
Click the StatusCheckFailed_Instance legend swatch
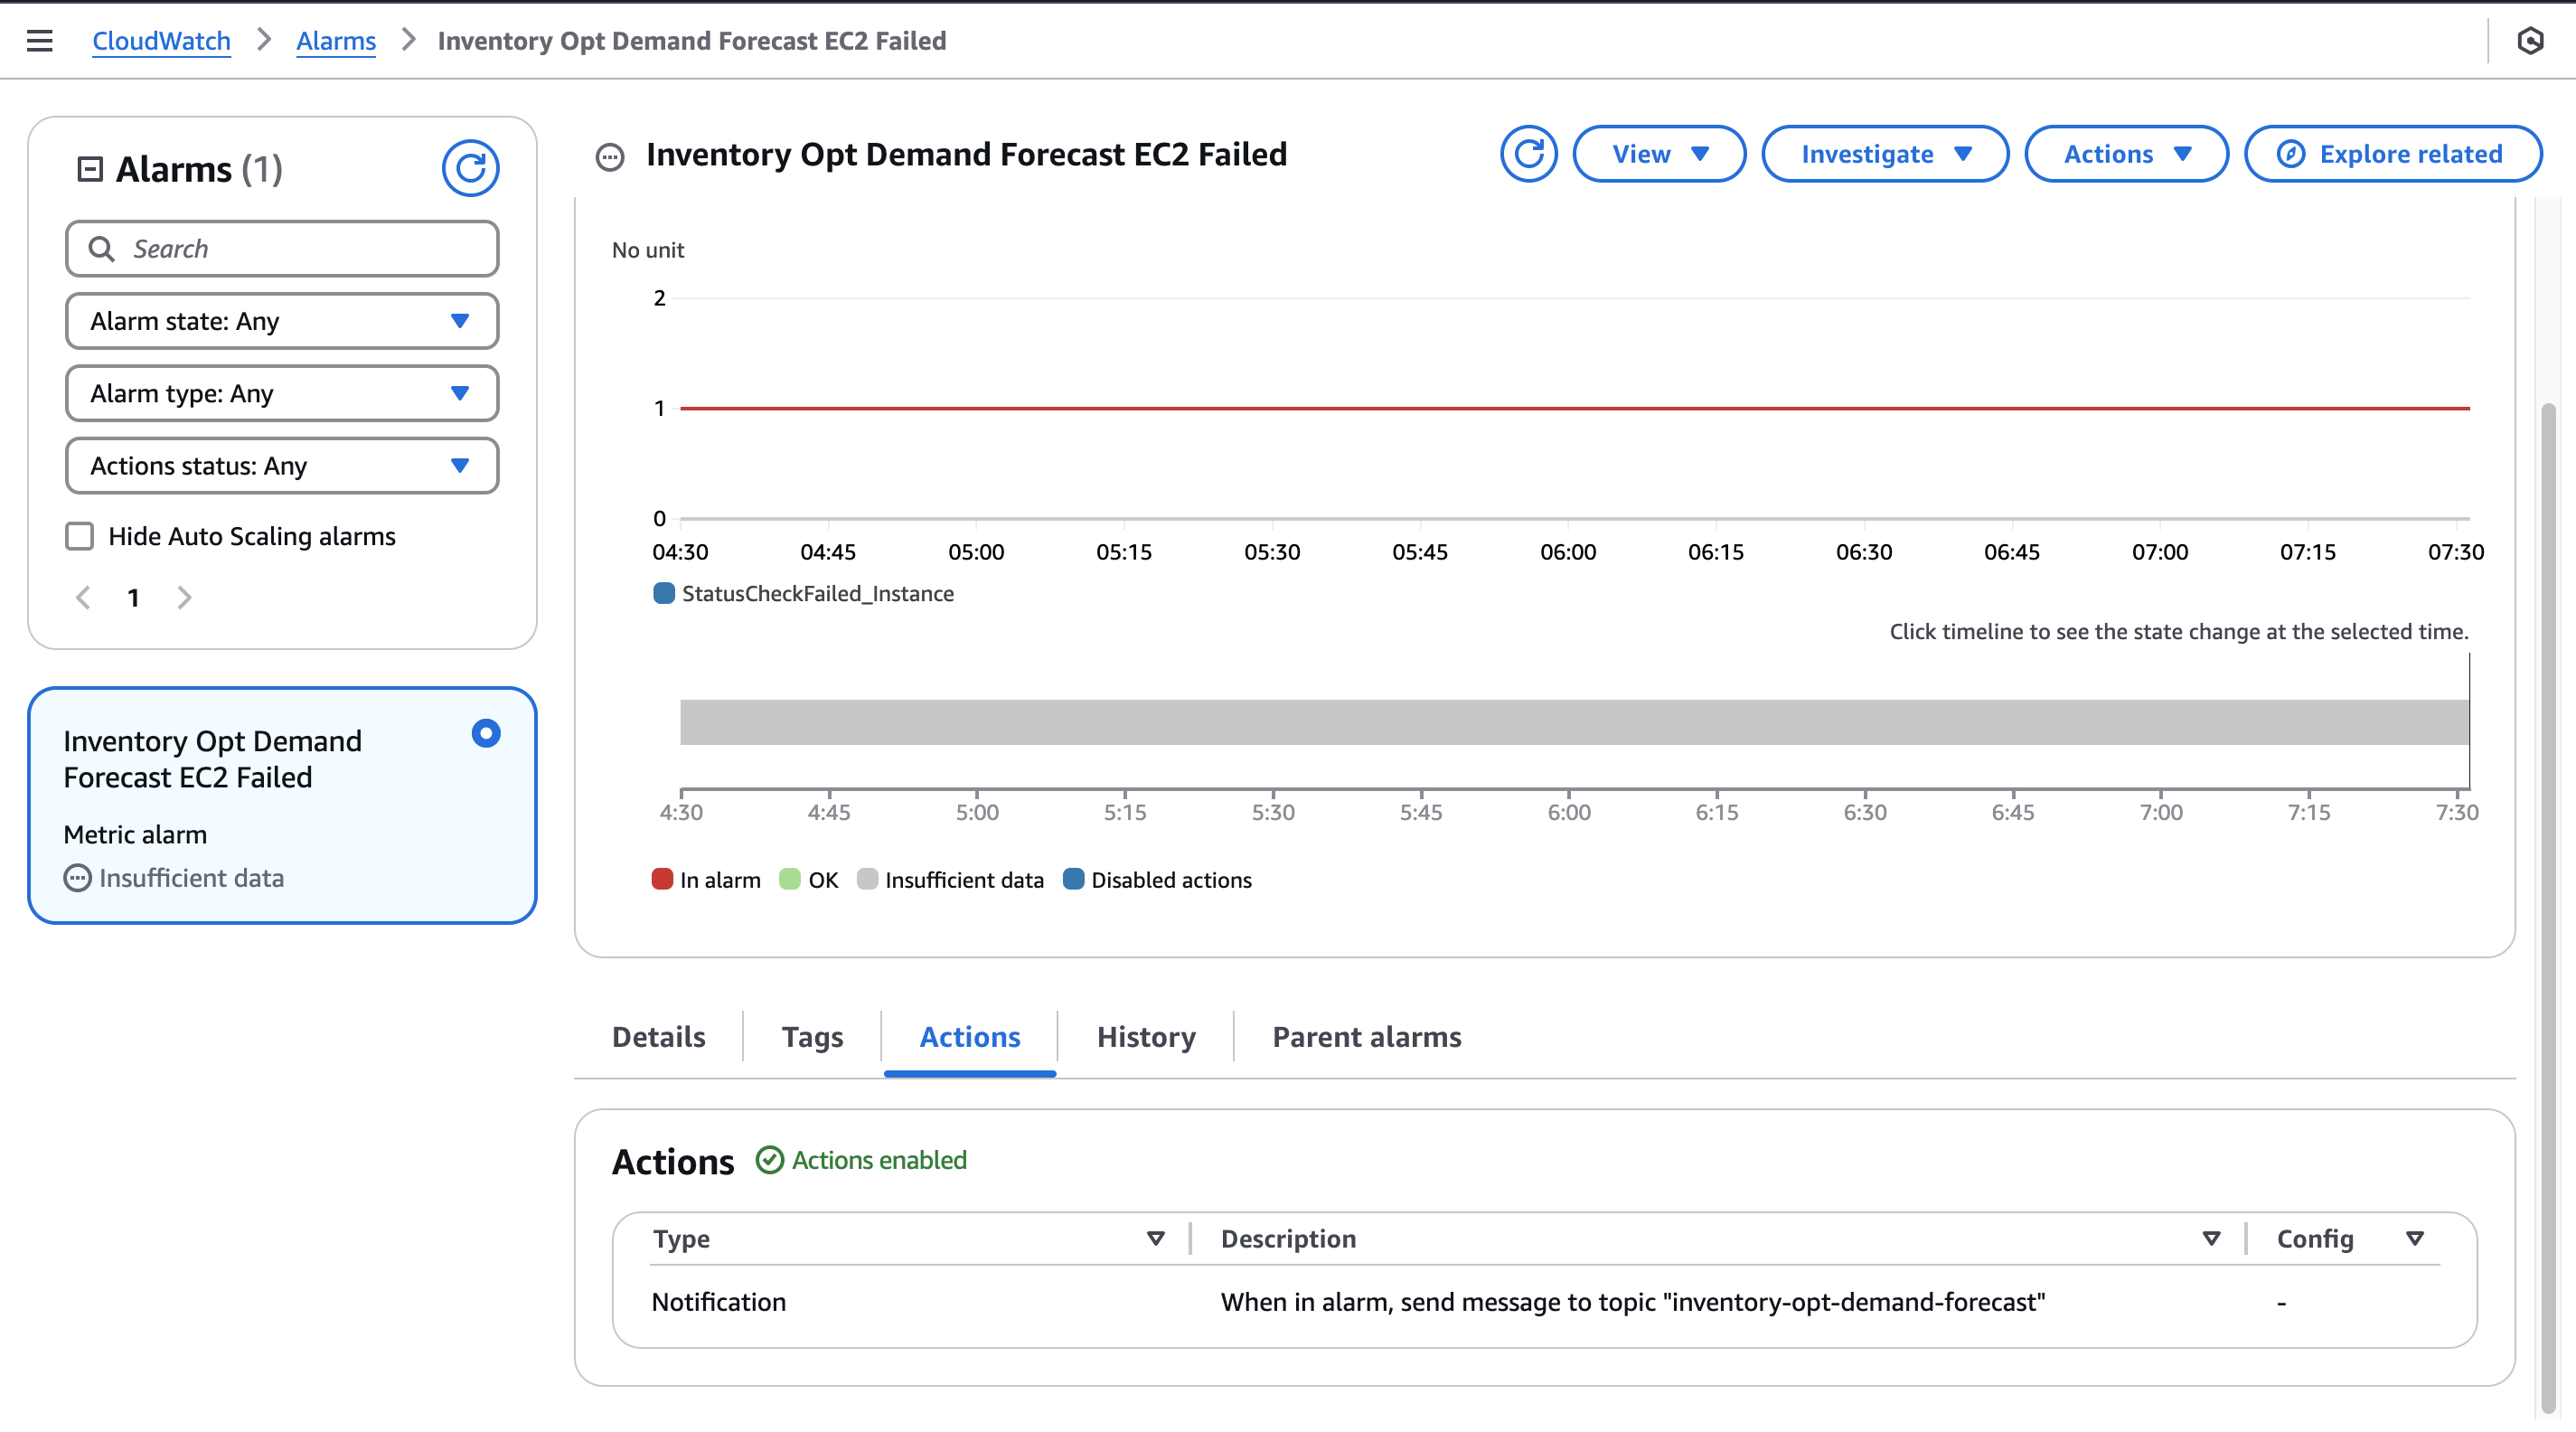click(663, 593)
